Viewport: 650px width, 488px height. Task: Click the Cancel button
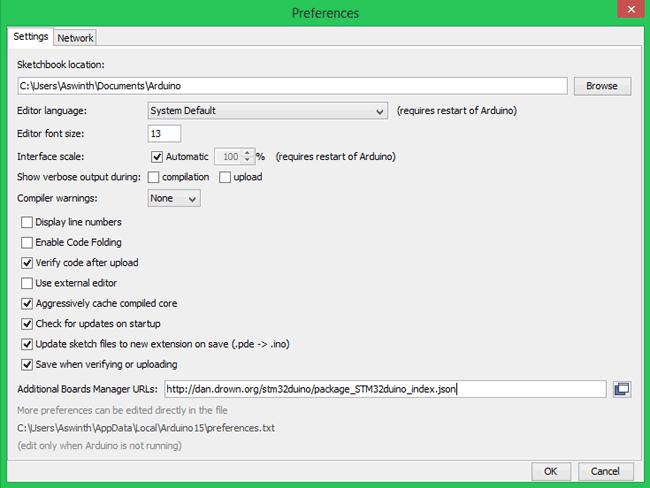[605, 471]
